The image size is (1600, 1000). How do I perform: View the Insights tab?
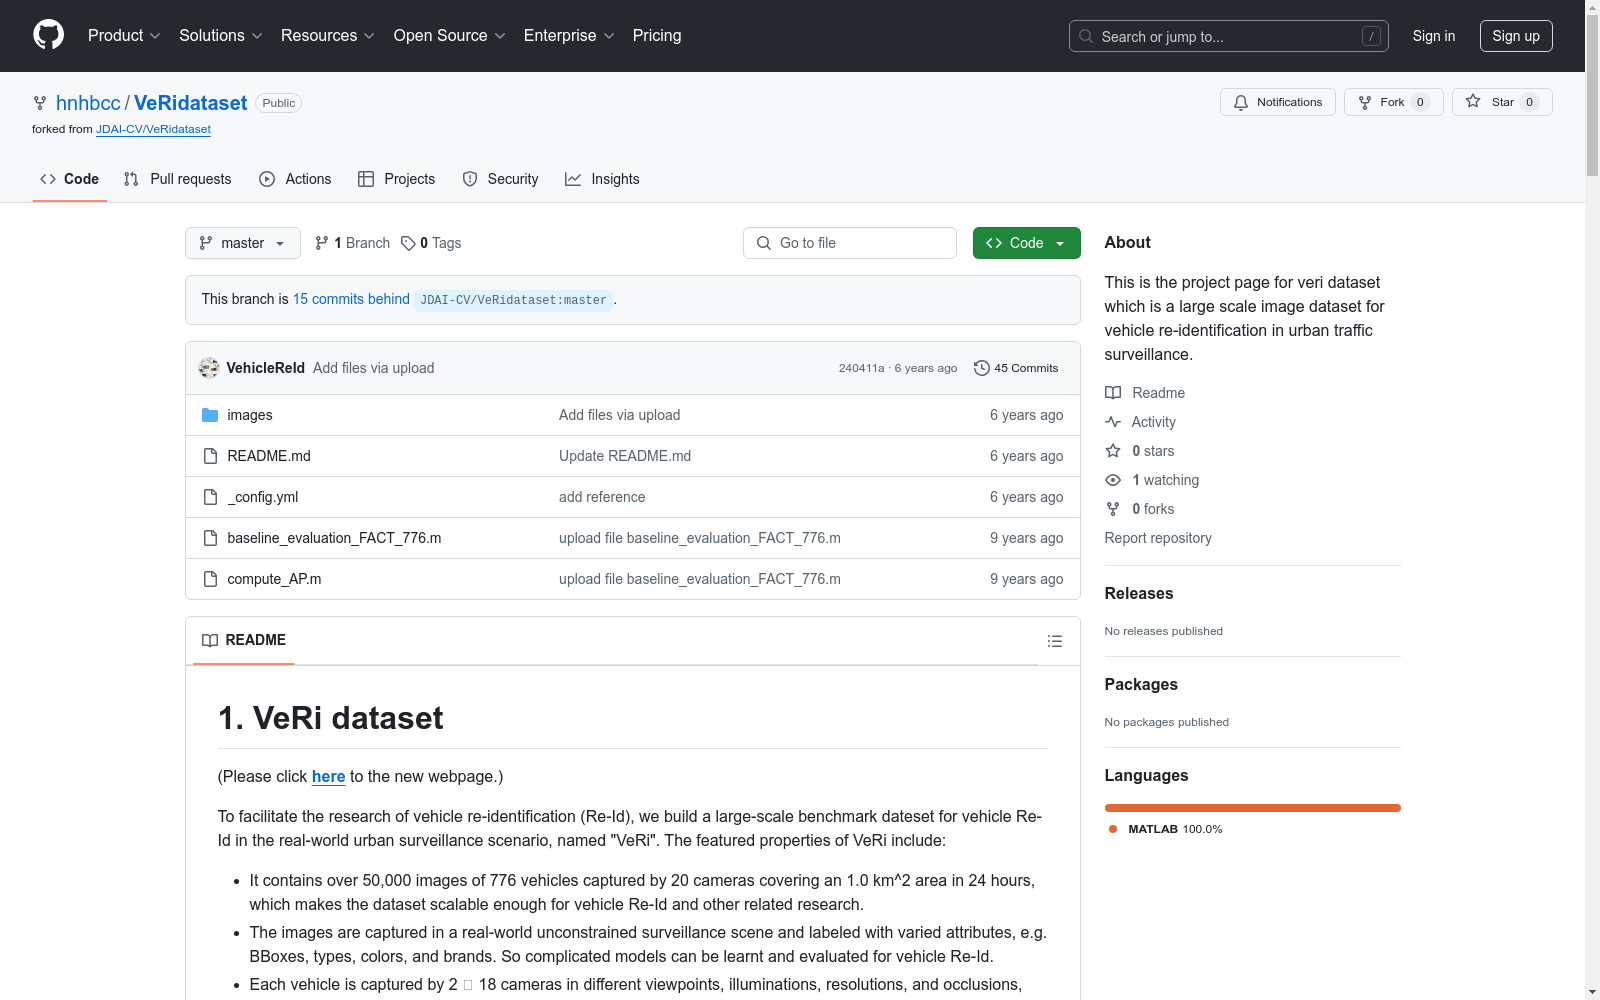click(x=602, y=179)
